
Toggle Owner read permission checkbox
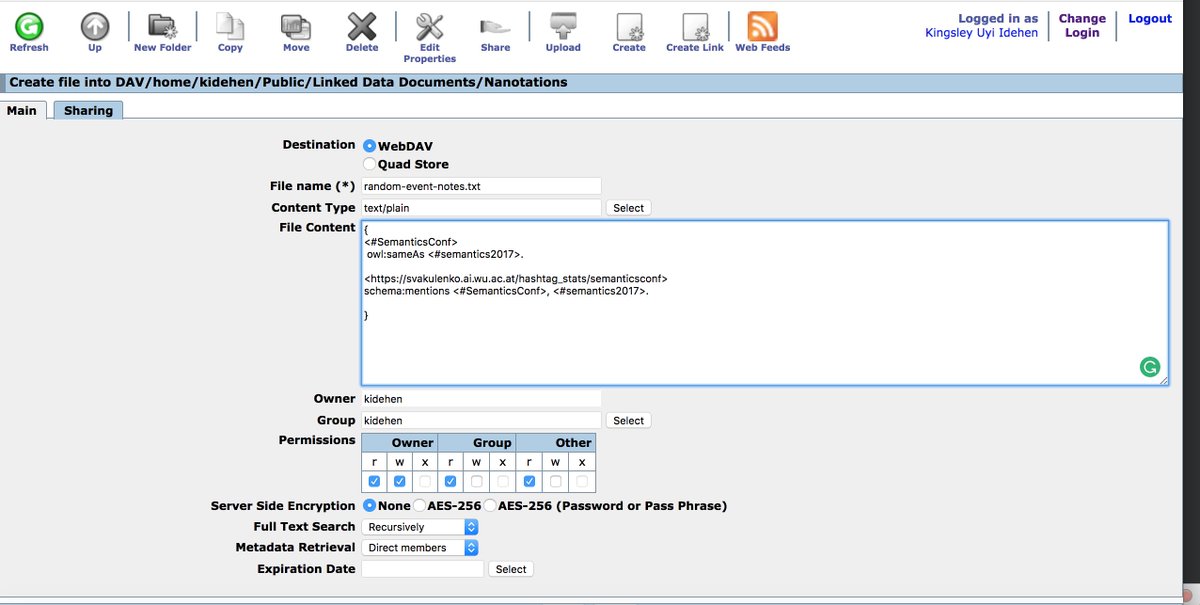(373, 482)
